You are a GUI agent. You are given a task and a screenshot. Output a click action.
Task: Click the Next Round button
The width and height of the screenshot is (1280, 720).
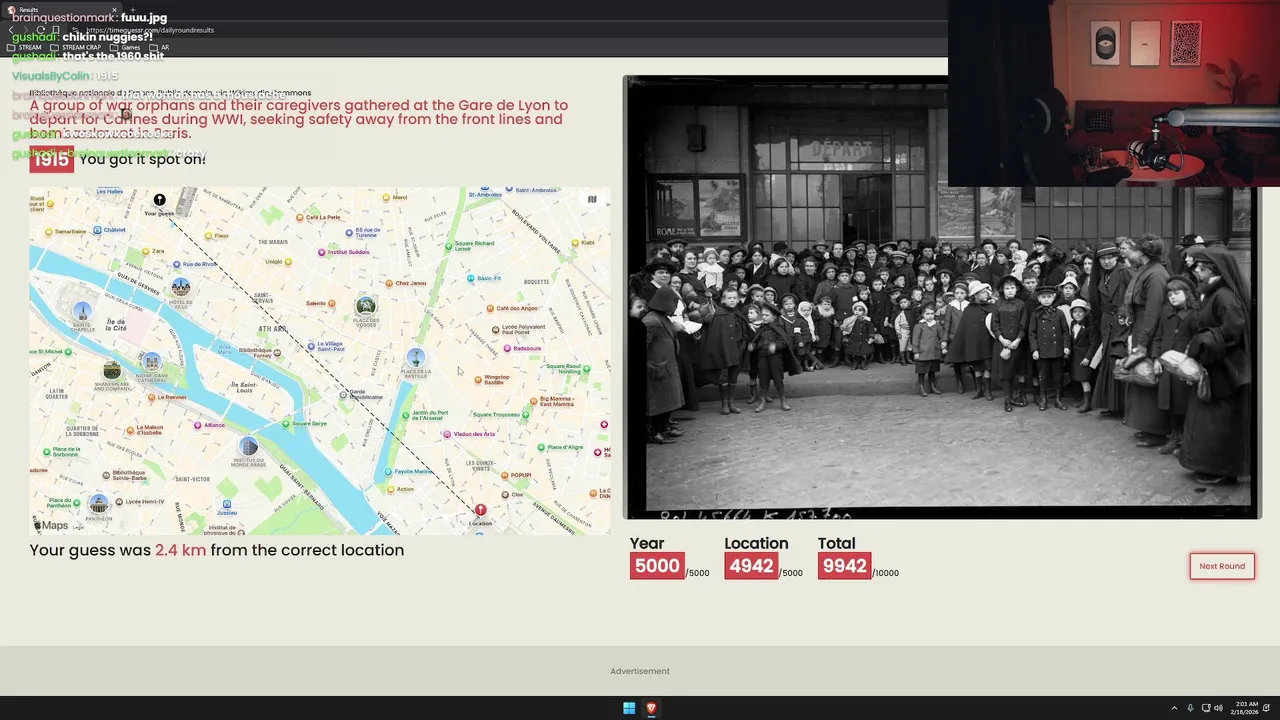coord(1222,566)
